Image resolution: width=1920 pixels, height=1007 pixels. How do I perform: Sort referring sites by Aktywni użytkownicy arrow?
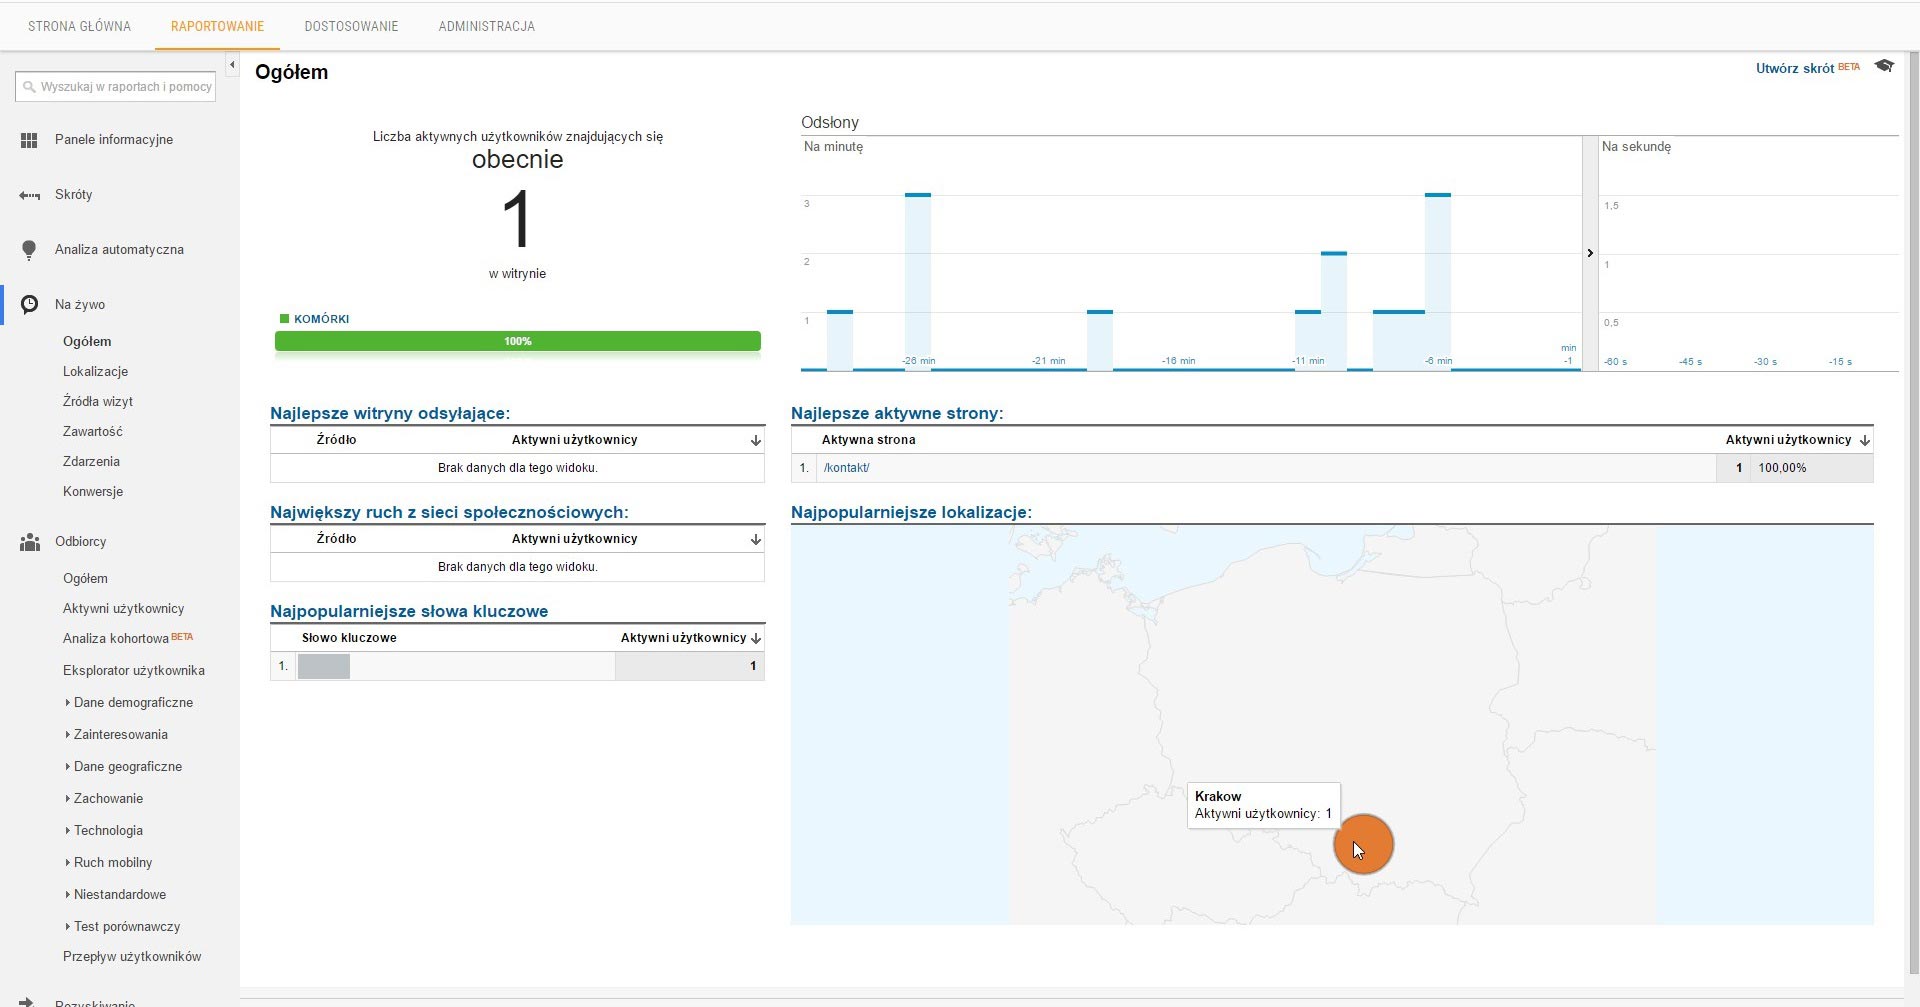coord(756,440)
